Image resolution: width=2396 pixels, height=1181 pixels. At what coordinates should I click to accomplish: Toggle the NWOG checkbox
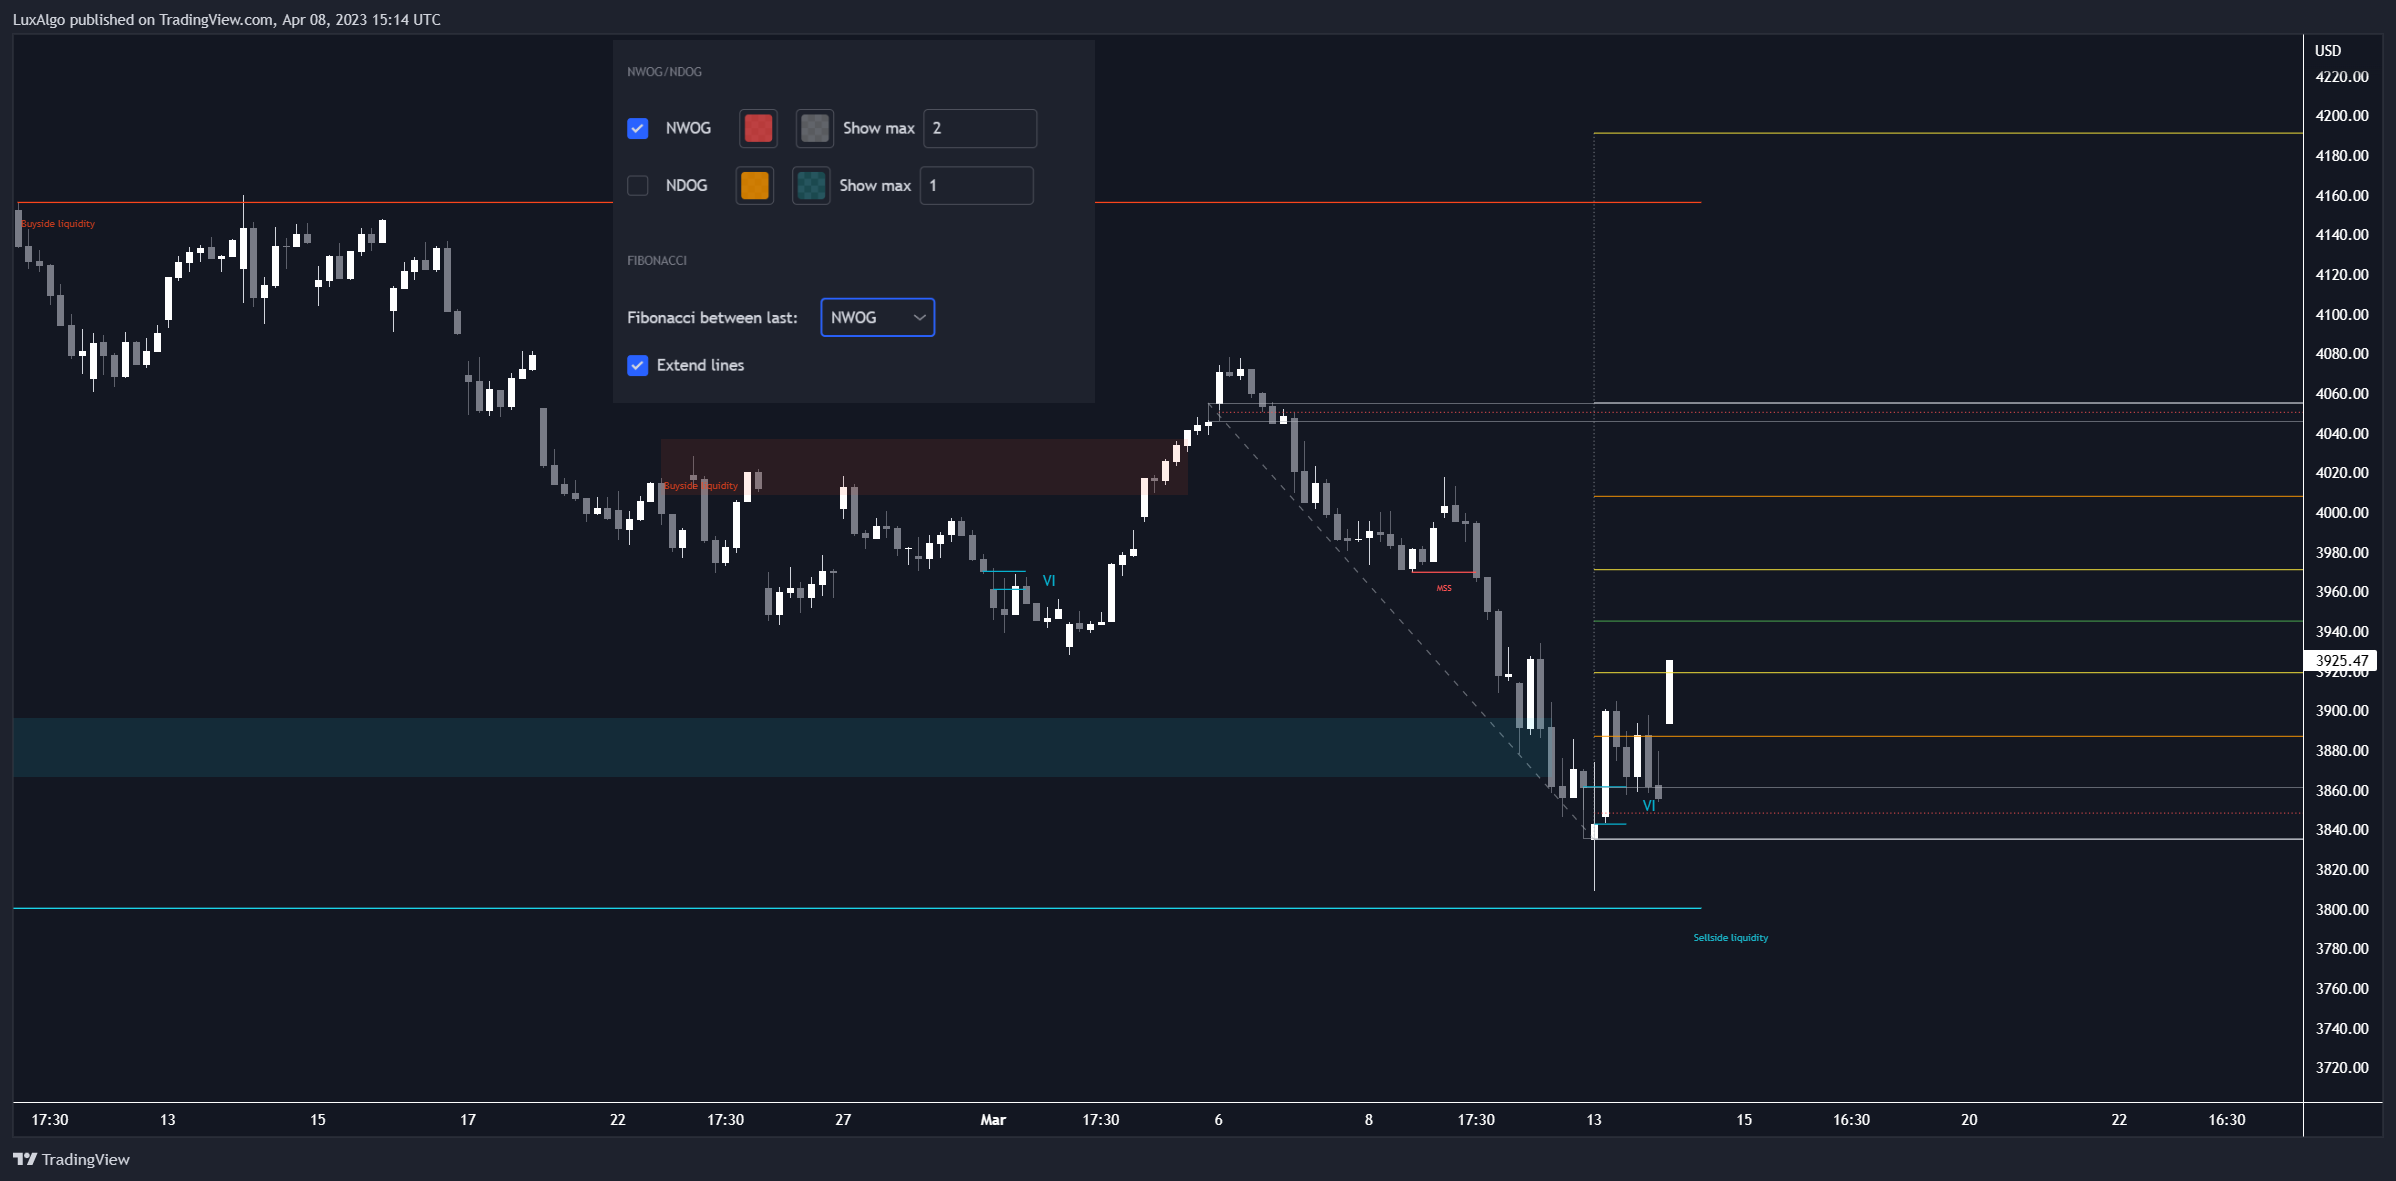(637, 128)
